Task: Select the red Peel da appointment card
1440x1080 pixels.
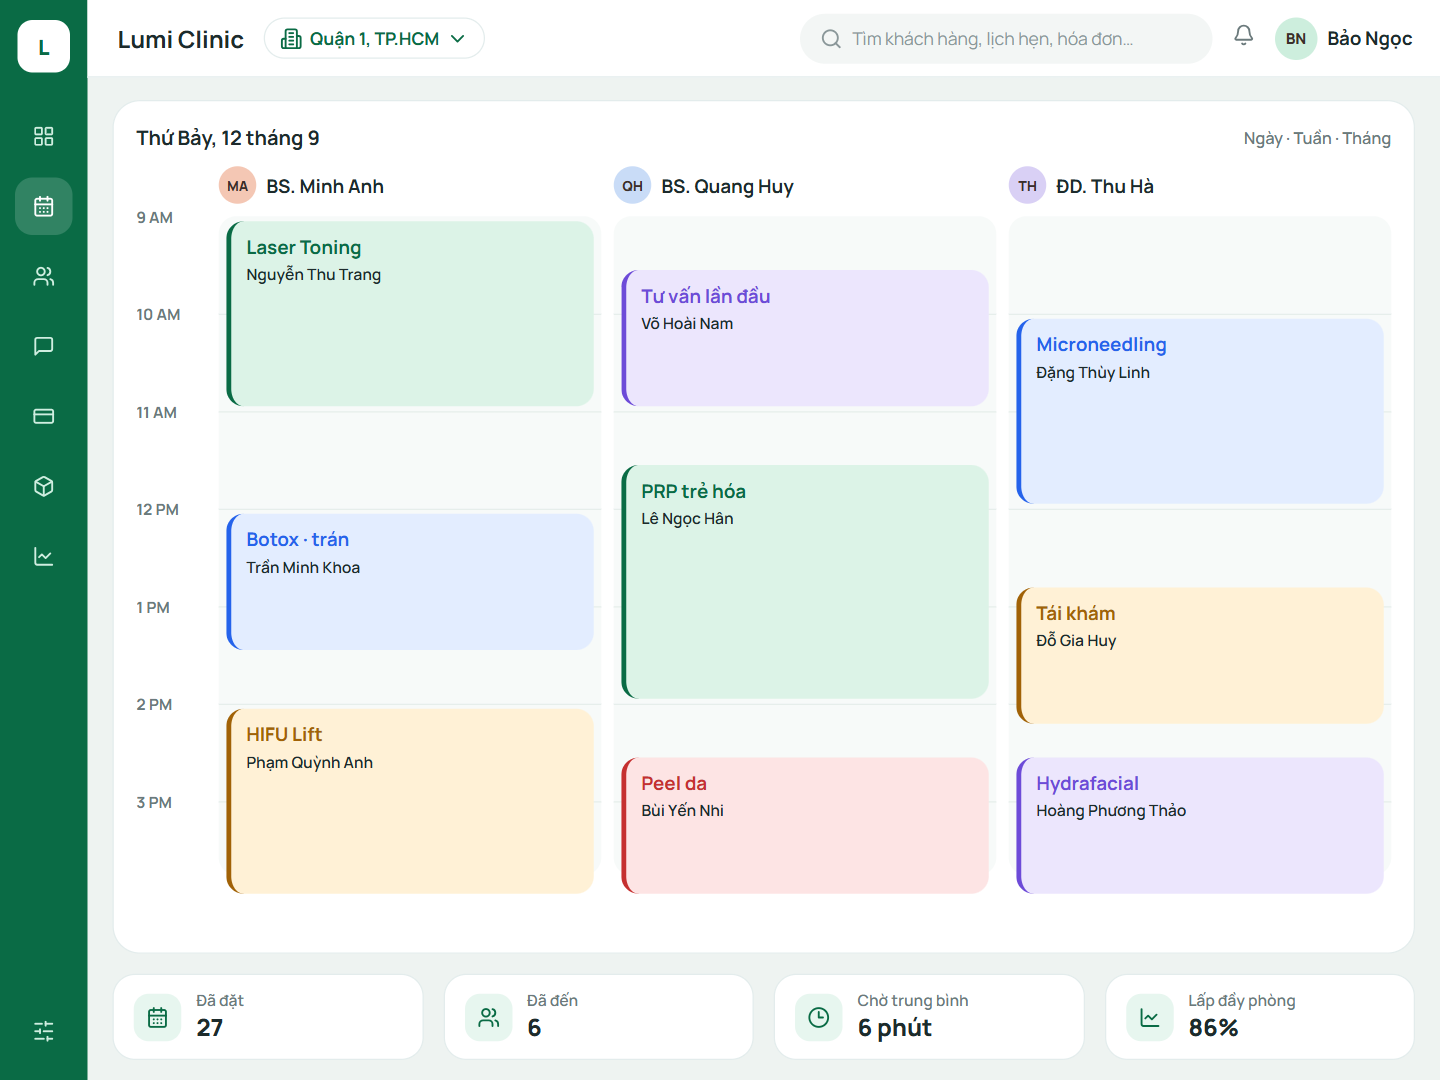Action: pos(805,825)
